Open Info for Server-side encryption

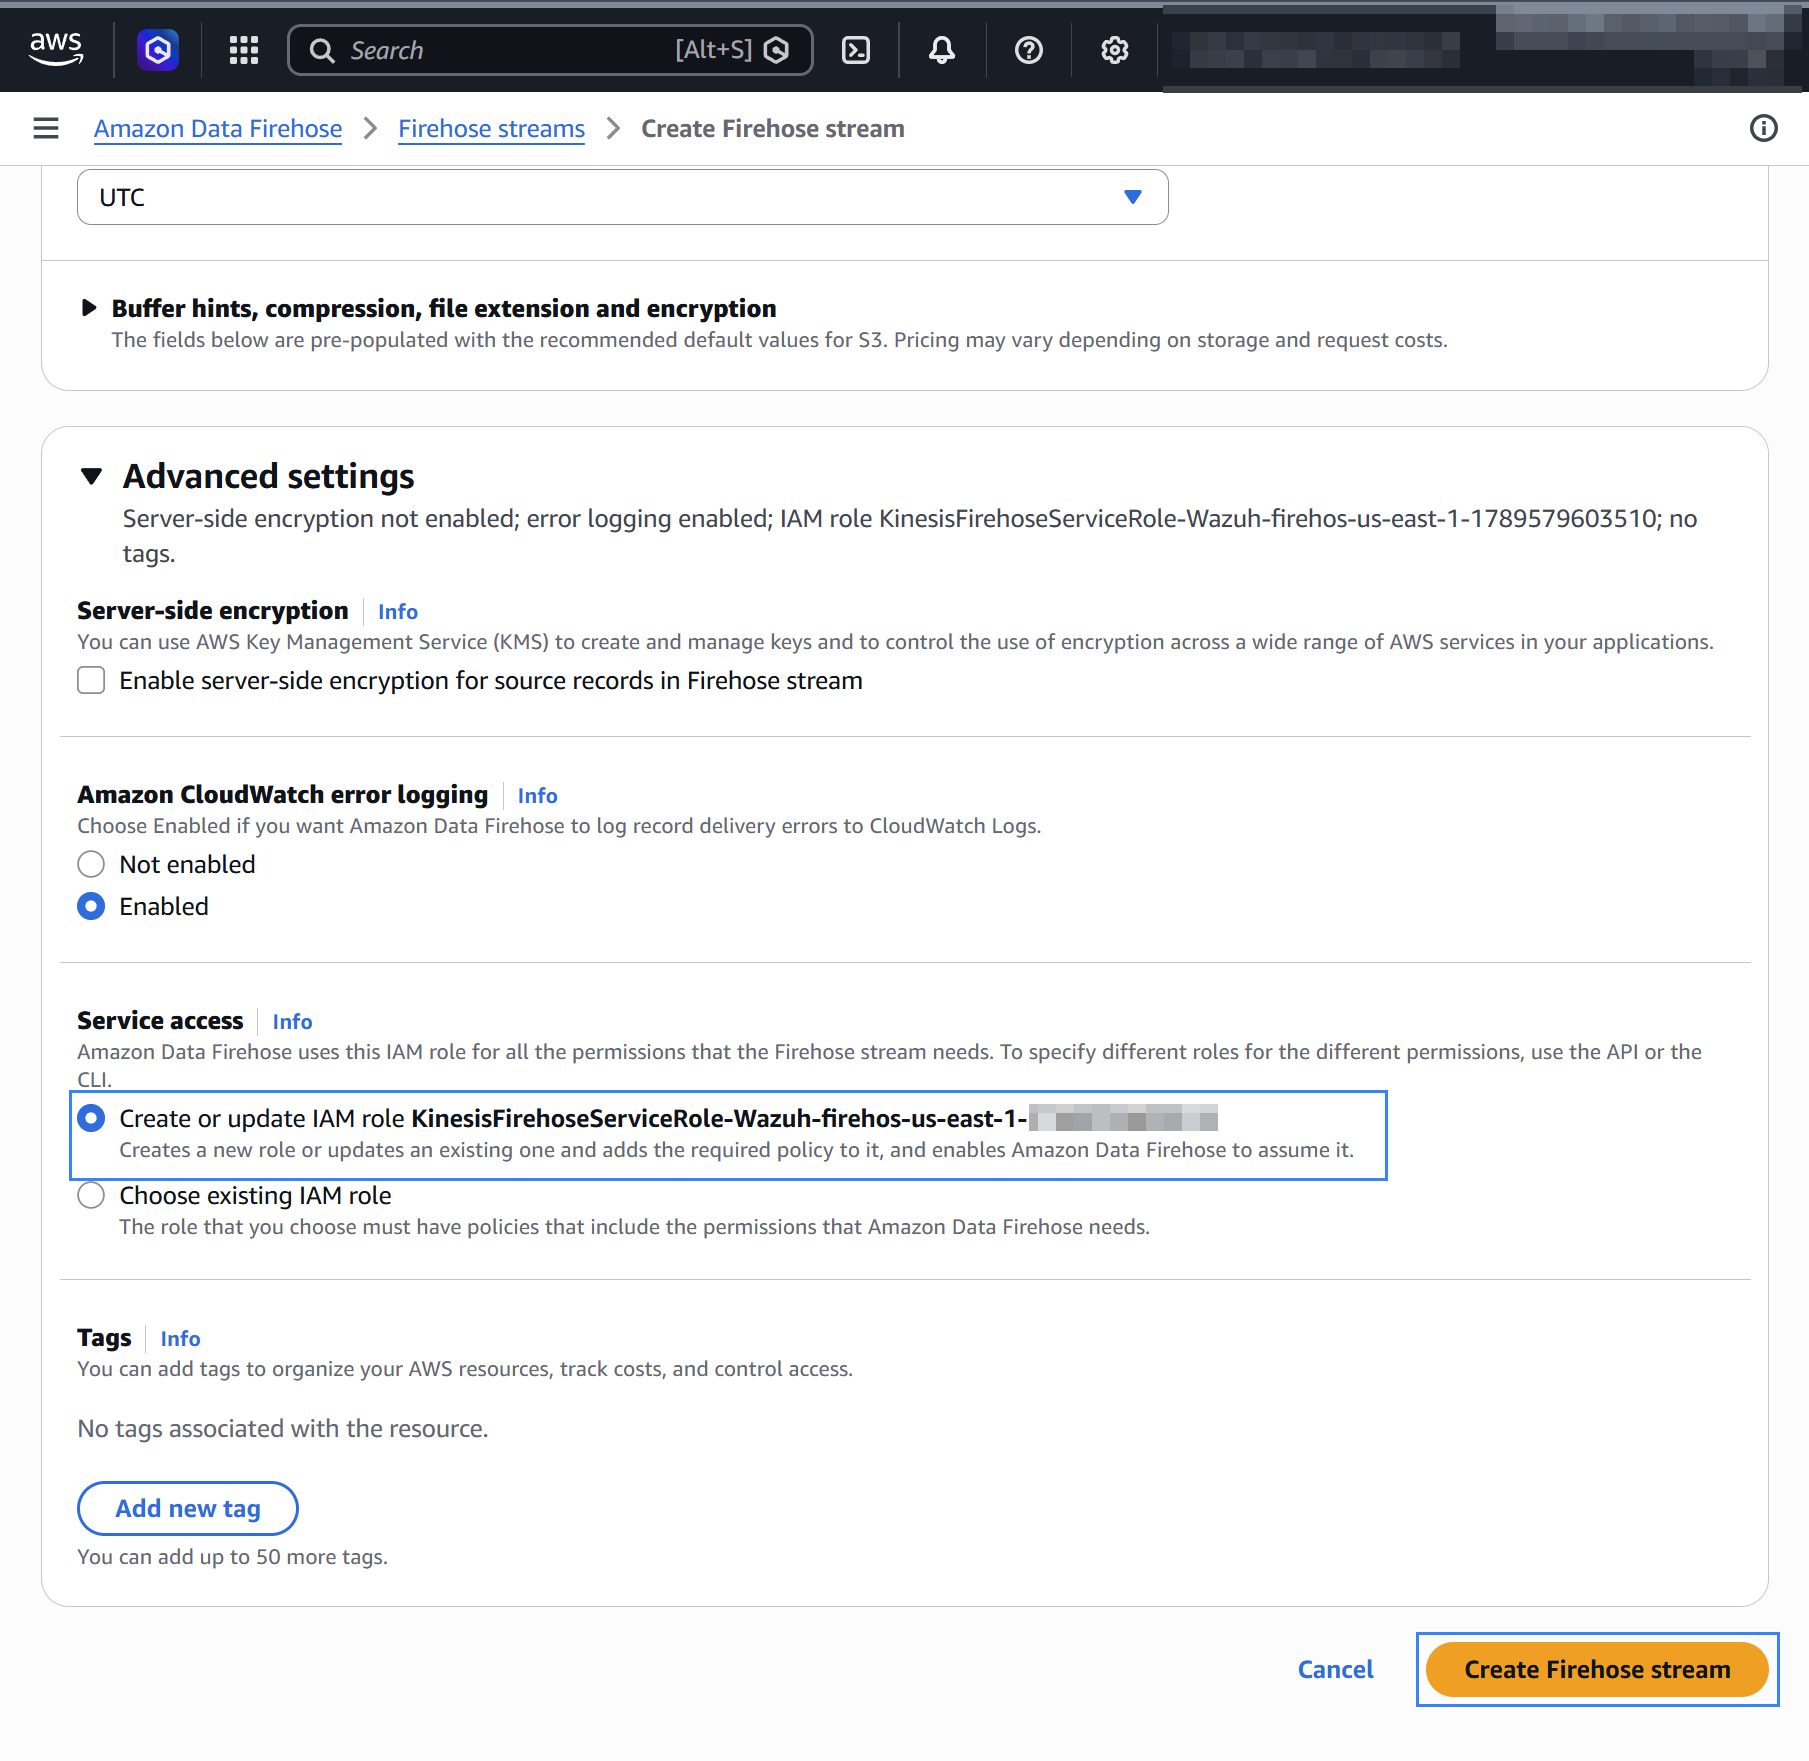[398, 612]
